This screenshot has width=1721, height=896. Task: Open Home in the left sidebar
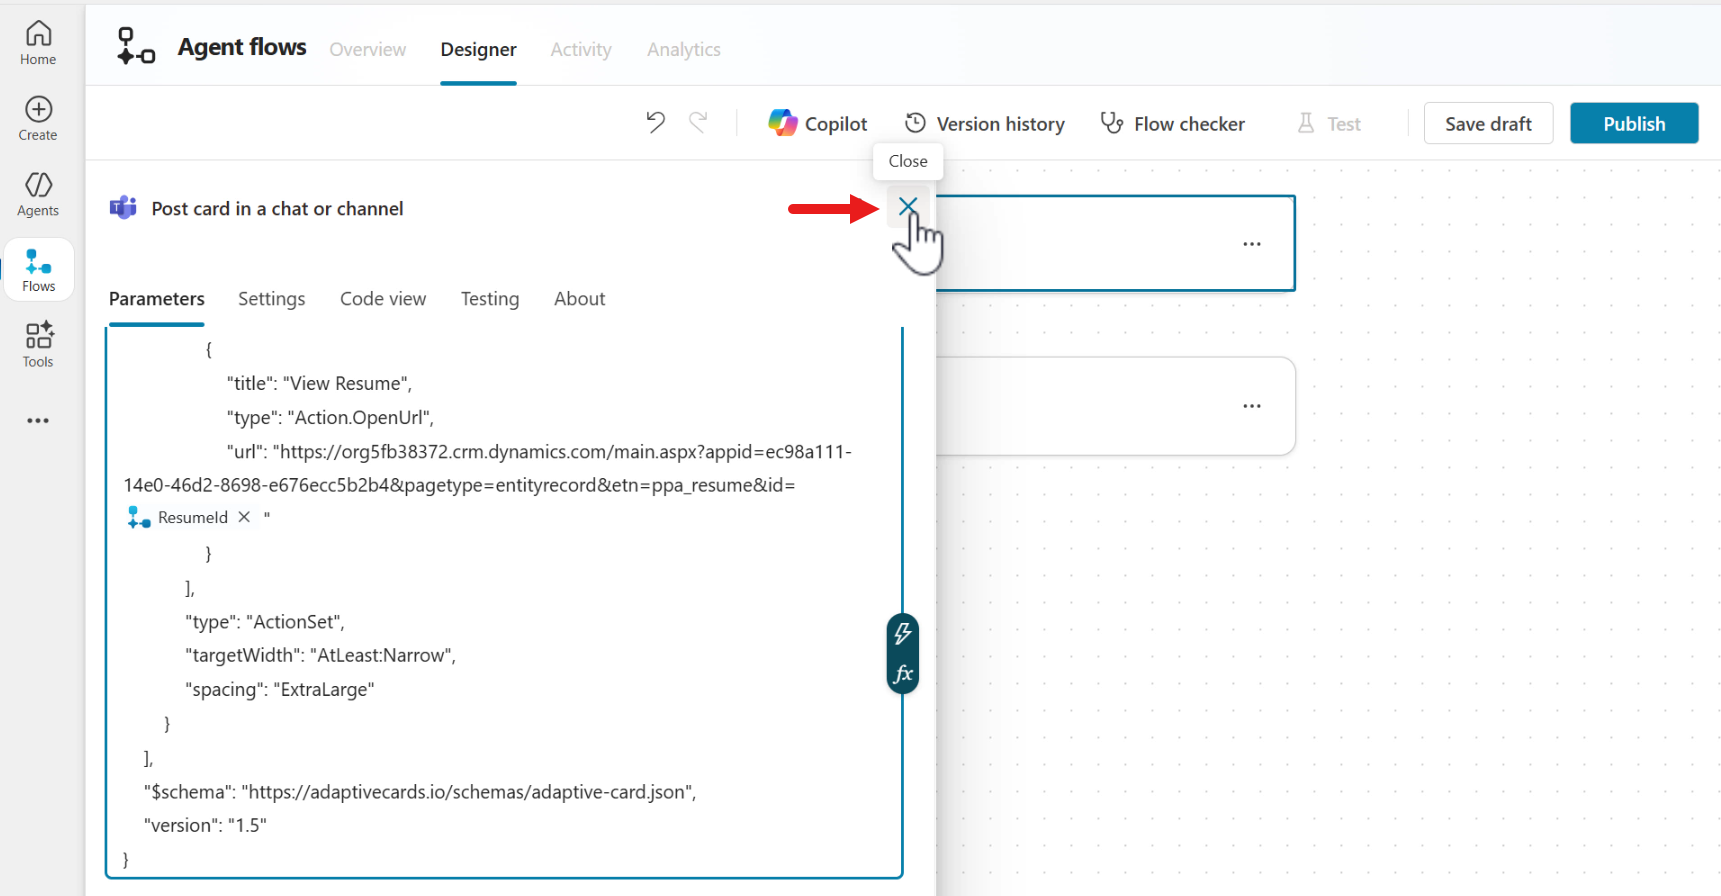(38, 43)
